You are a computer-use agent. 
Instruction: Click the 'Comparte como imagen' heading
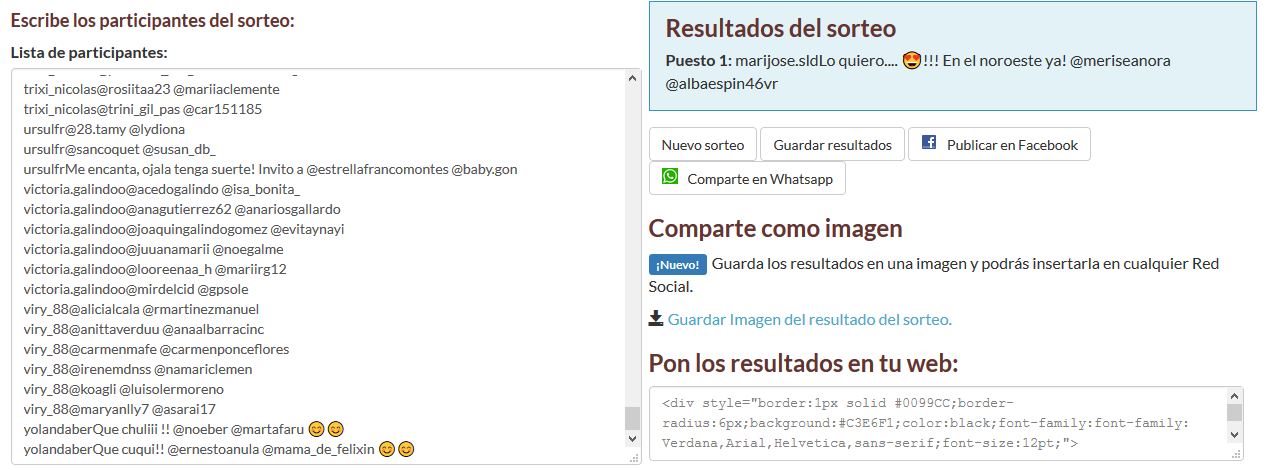776,228
